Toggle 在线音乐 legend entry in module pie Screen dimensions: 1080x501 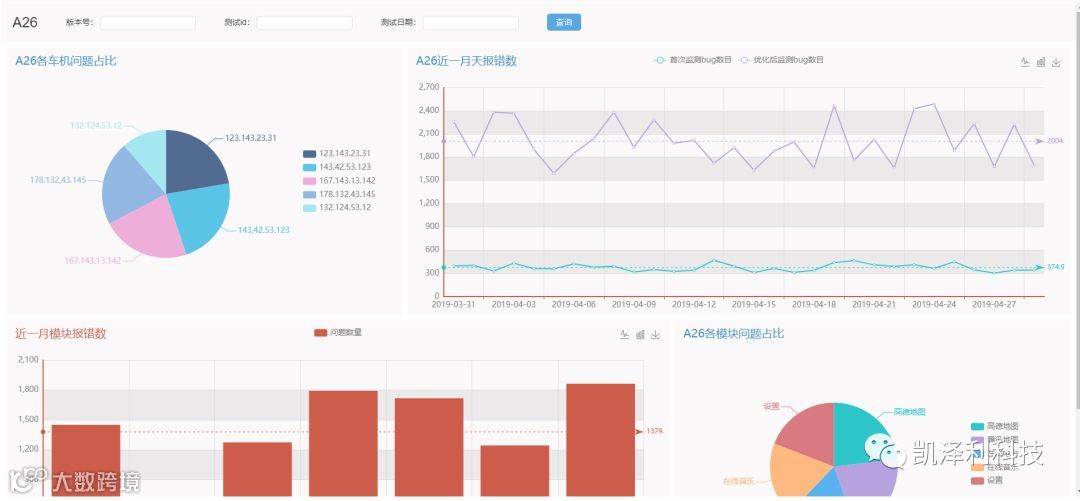pyautogui.click(x=994, y=467)
